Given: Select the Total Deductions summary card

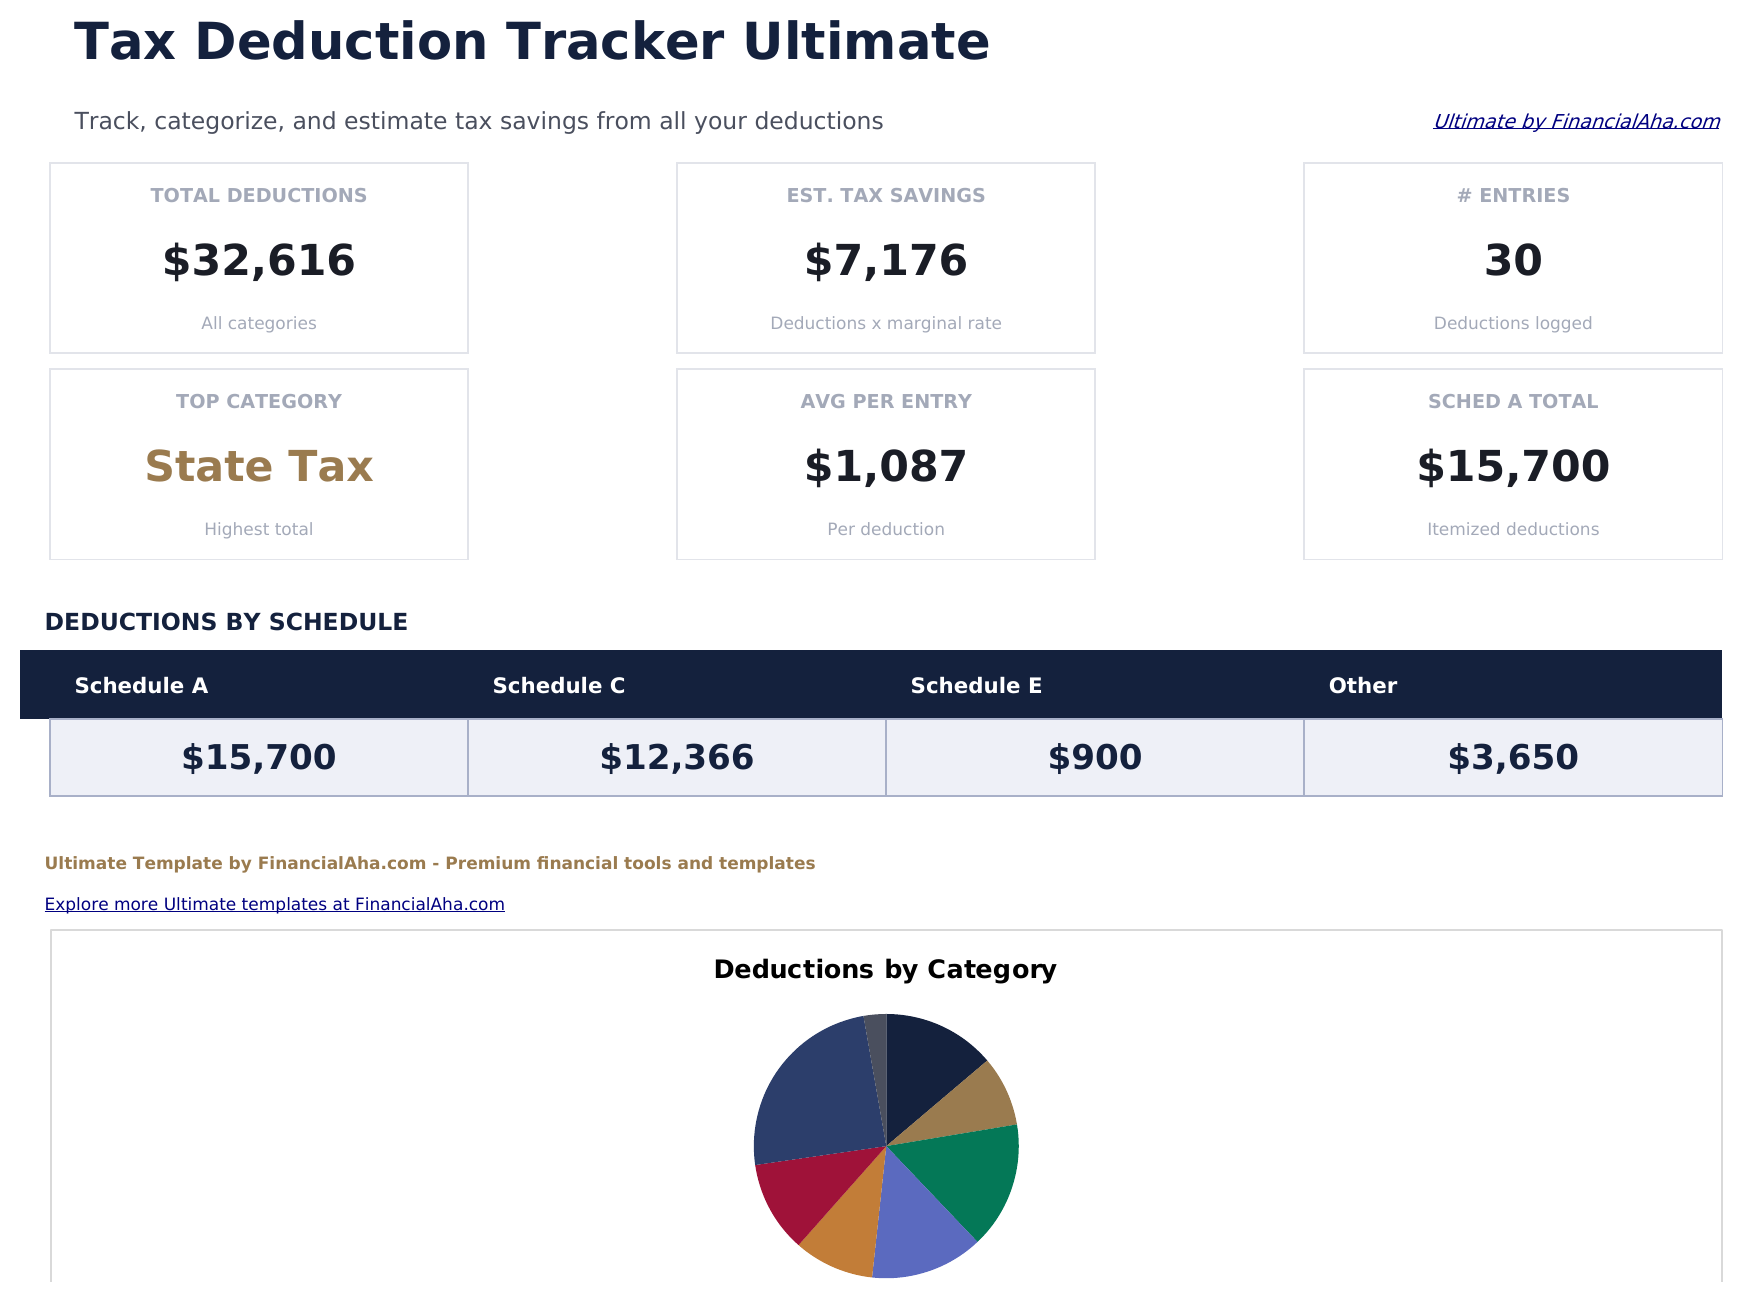Looking at the screenshot, I should pos(258,258).
